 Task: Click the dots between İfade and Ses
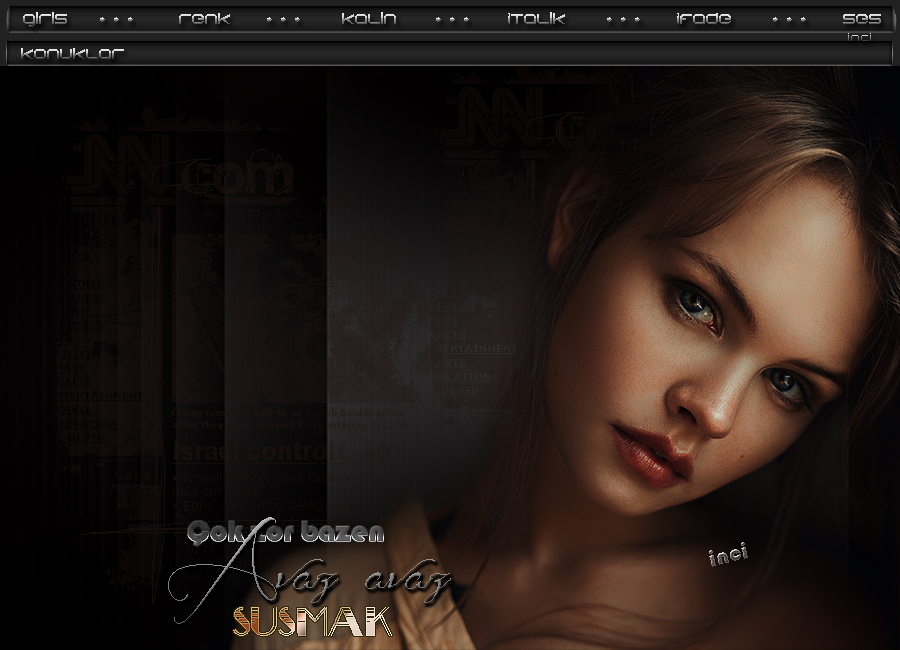(x=788, y=19)
